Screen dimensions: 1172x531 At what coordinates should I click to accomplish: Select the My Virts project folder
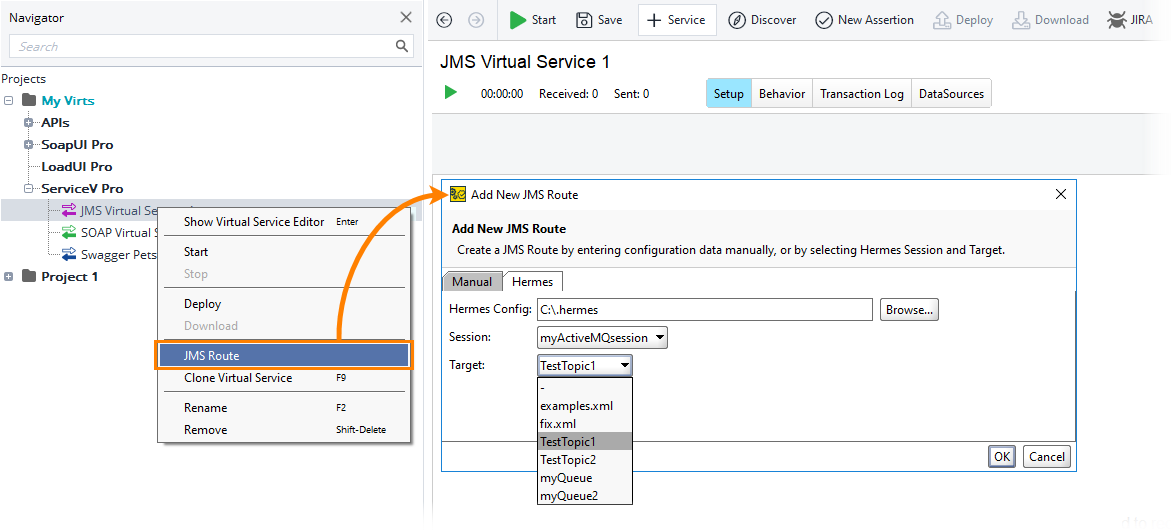[58, 100]
